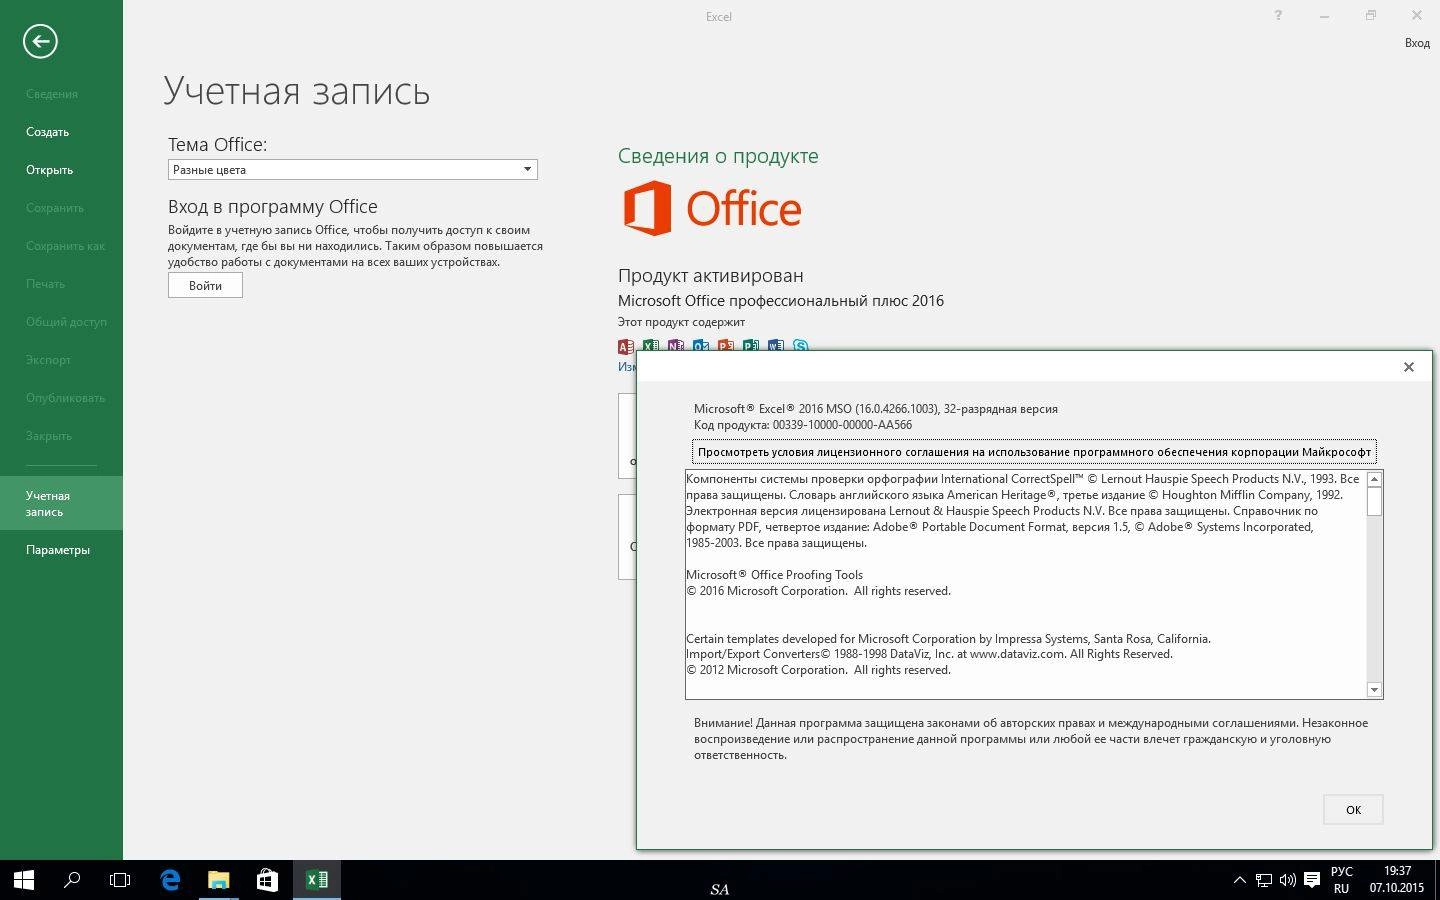Open Параметры in the sidebar
This screenshot has width=1440, height=900.
pyautogui.click(x=58, y=550)
